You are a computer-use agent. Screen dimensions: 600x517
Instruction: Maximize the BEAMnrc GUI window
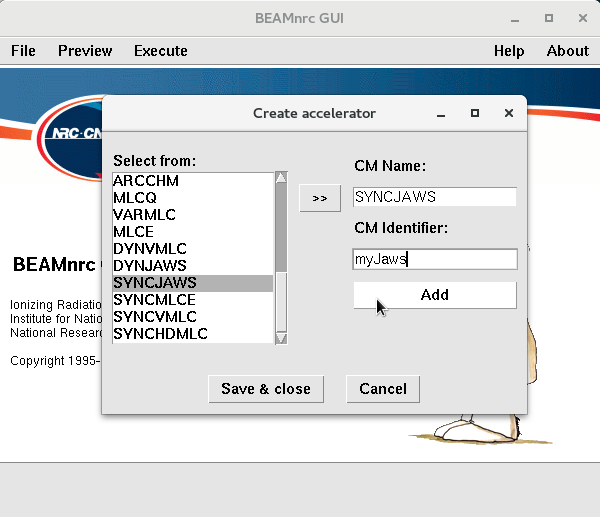(x=549, y=18)
